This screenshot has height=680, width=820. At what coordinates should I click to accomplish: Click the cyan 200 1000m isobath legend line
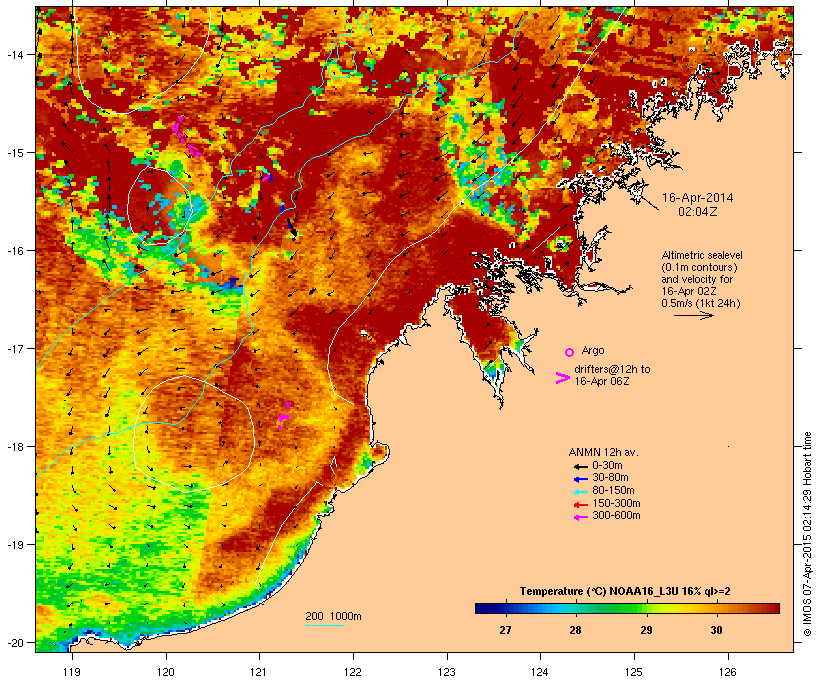[x=324, y=625]
